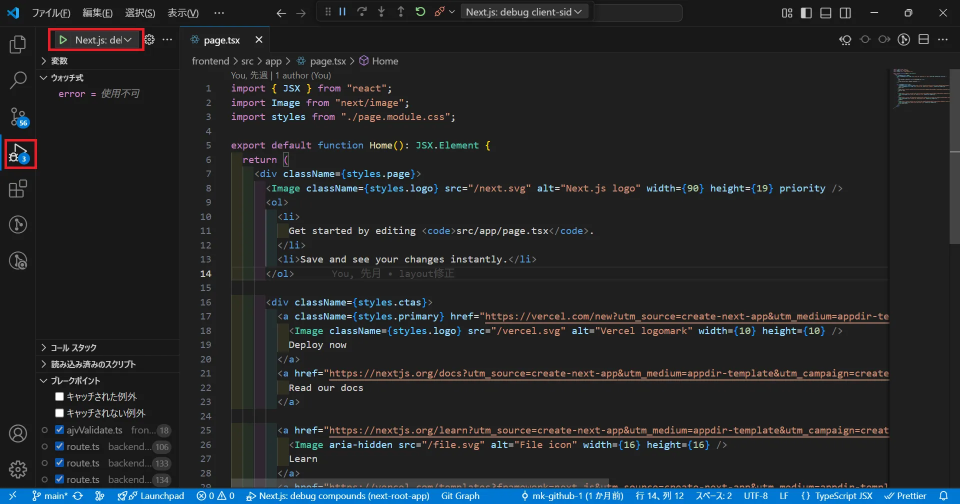Toggle the secondary side bar layout icon
This screenshot has width=960, height=504.
pos(846,13)
